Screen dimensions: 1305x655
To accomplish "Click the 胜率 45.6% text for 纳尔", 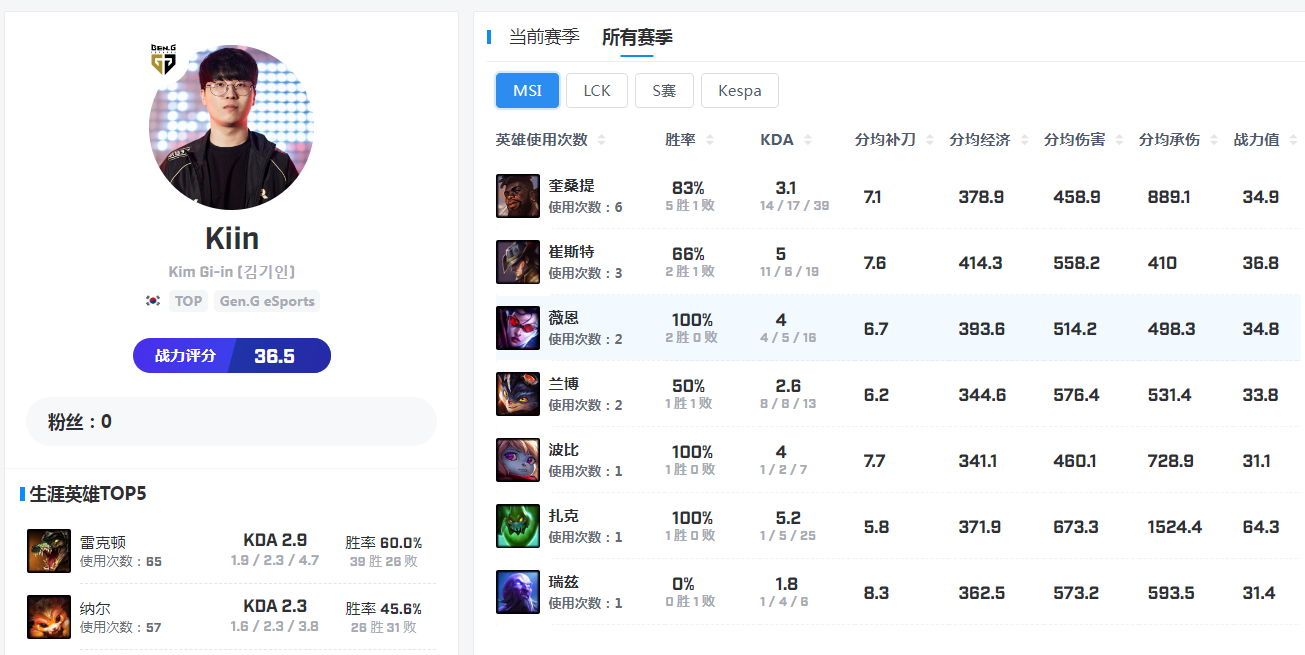I will click(x=384, y=608).
